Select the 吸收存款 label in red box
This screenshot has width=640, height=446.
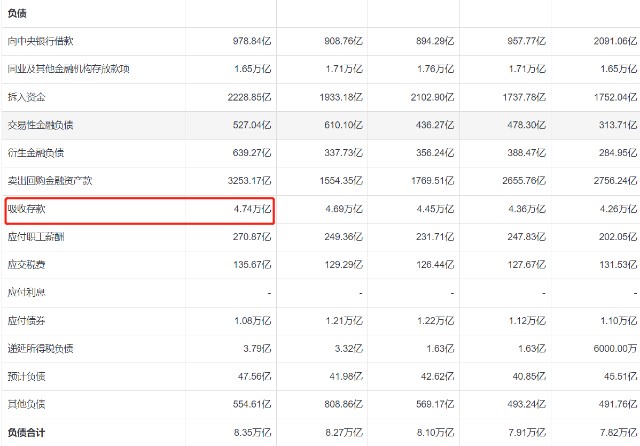click(x=26, y=209)
